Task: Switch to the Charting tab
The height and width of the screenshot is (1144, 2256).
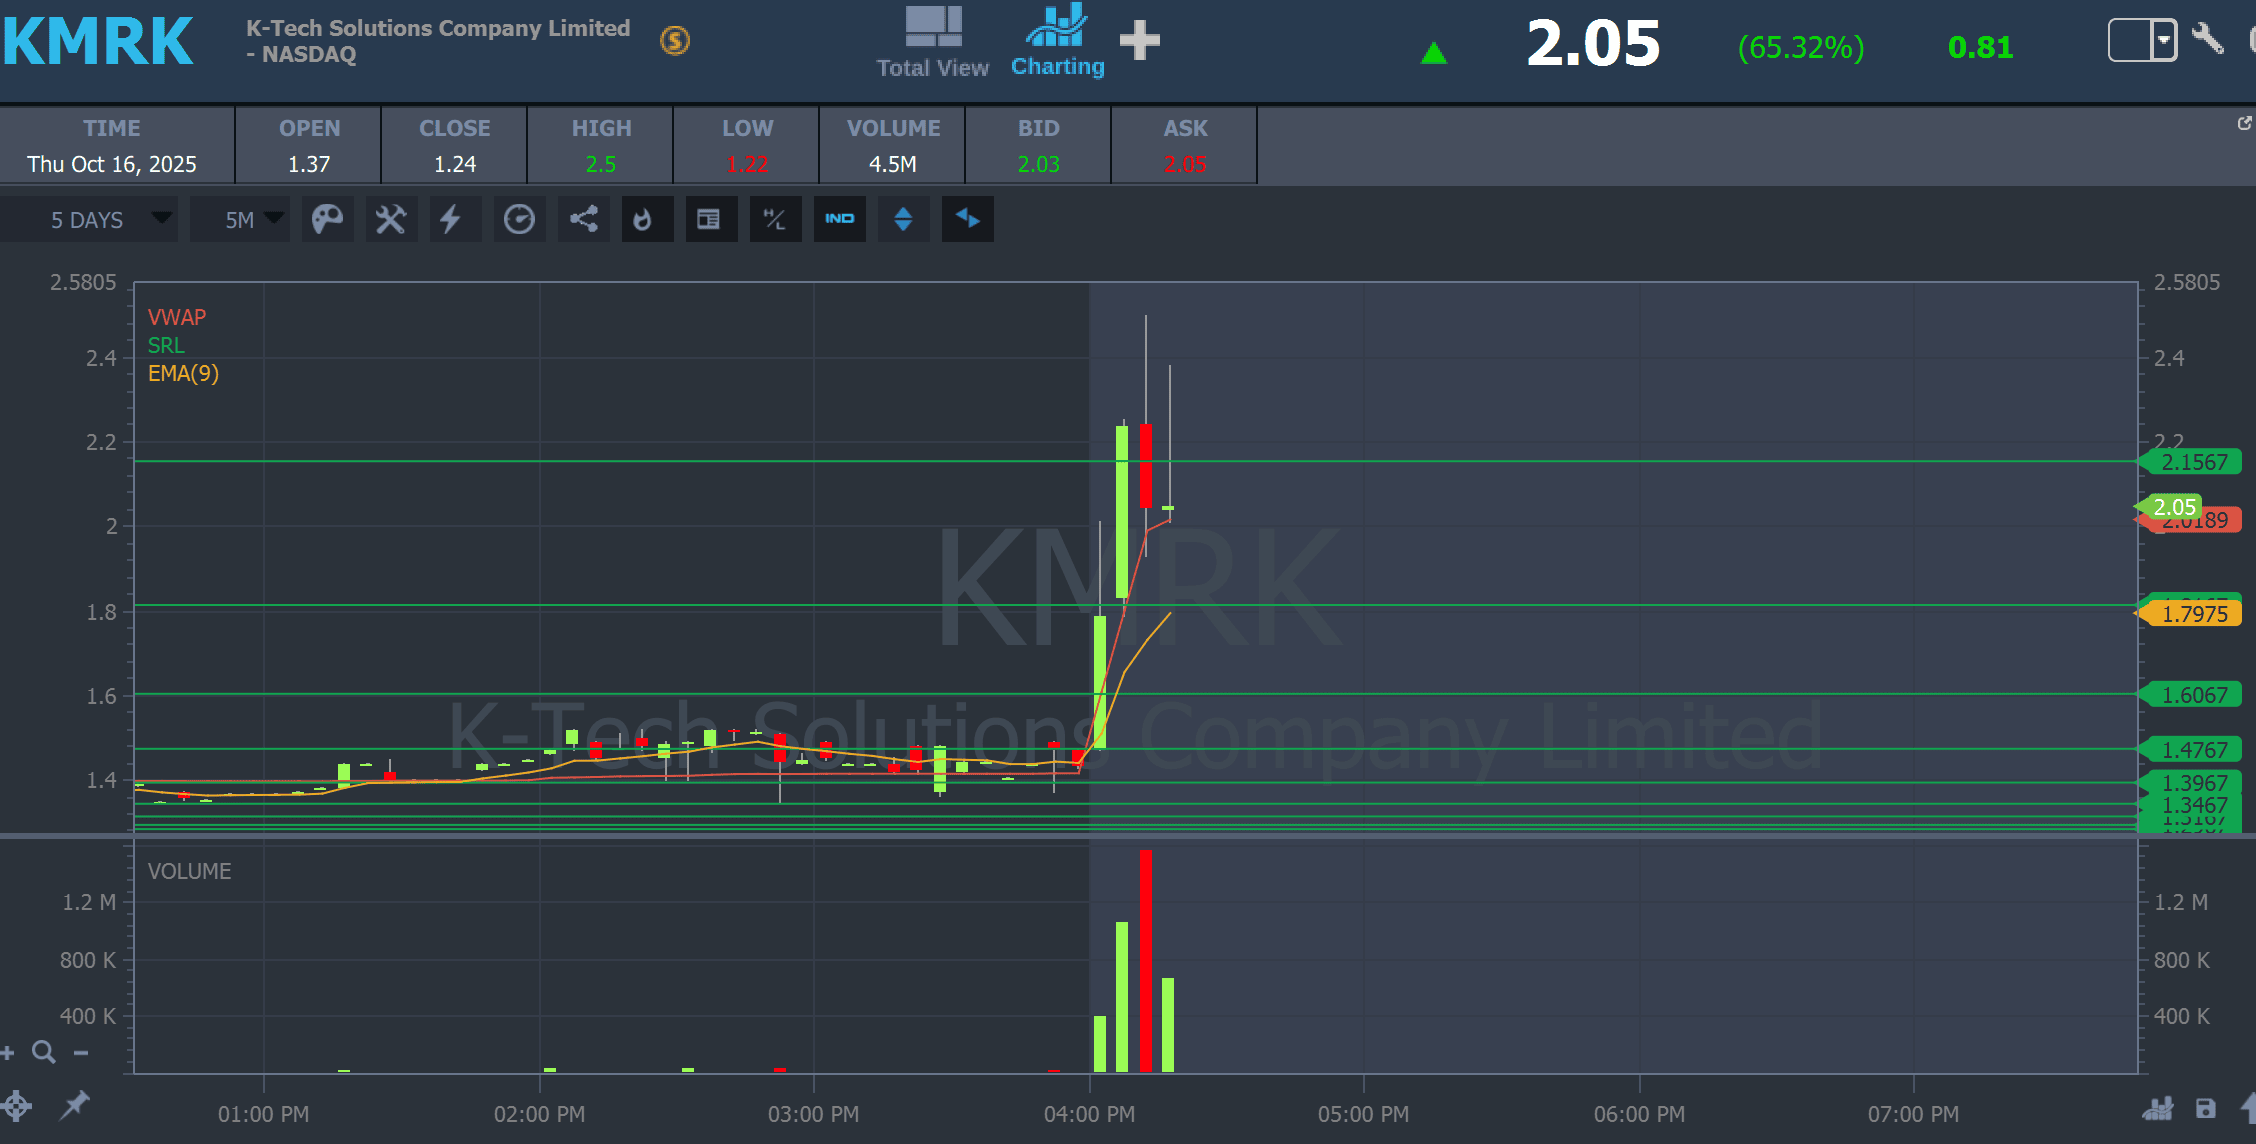Action: pos(1057,43)
